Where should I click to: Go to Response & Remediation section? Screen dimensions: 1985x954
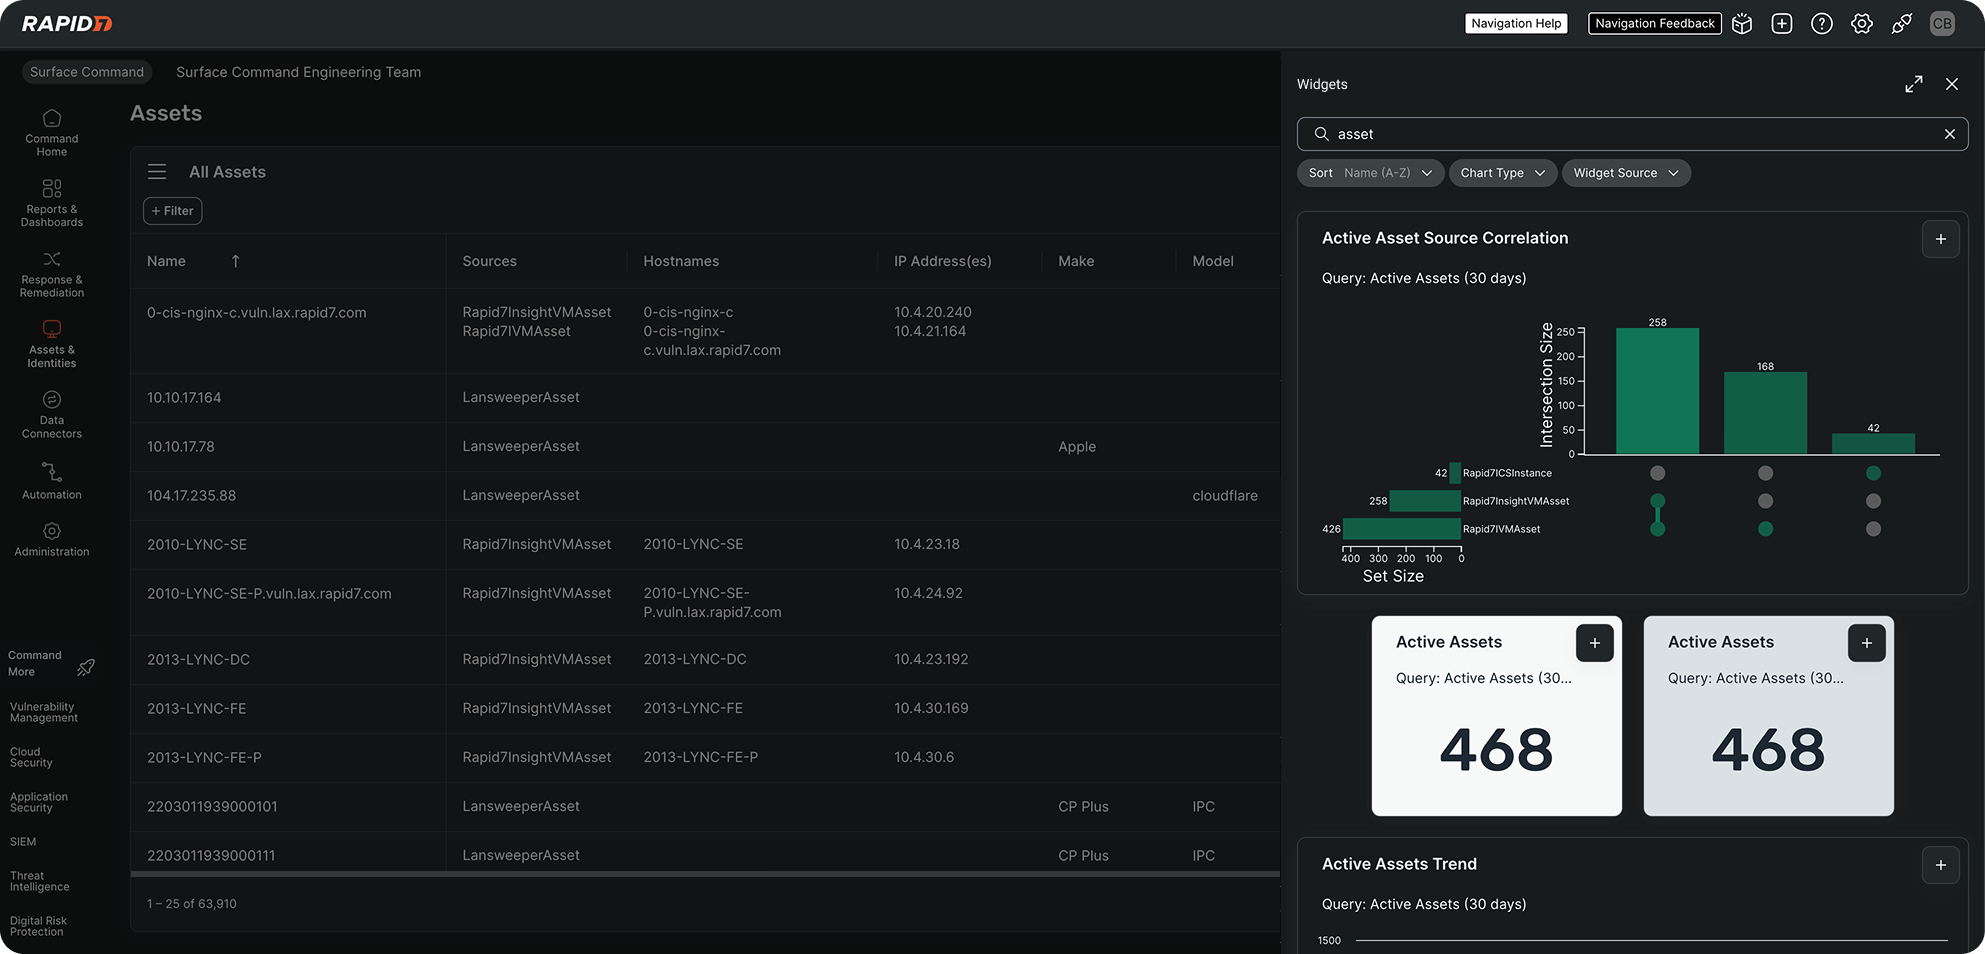(52, 274)
